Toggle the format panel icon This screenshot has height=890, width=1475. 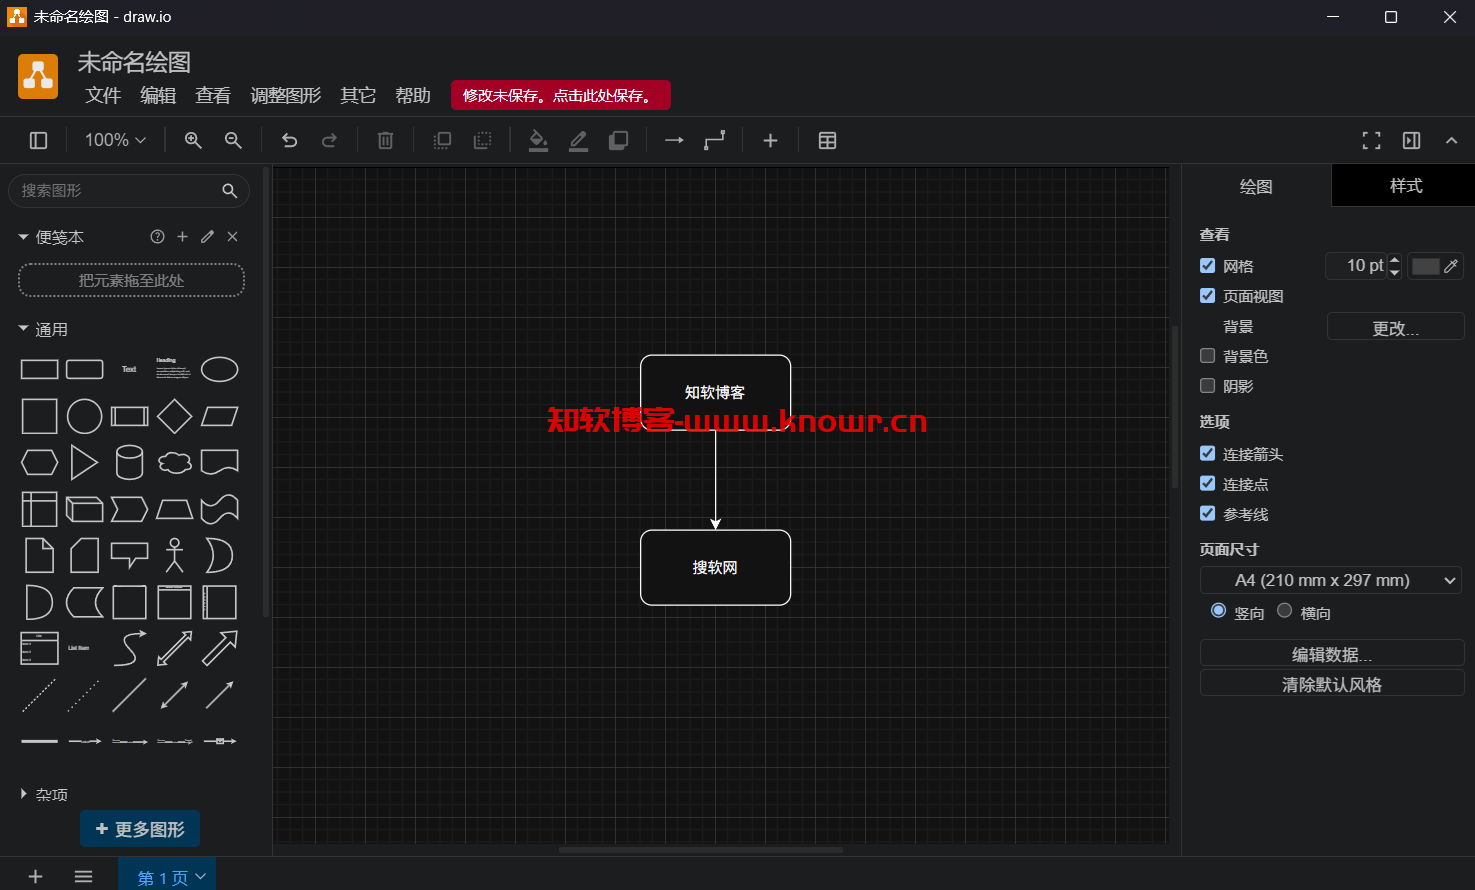point(1411,141)
